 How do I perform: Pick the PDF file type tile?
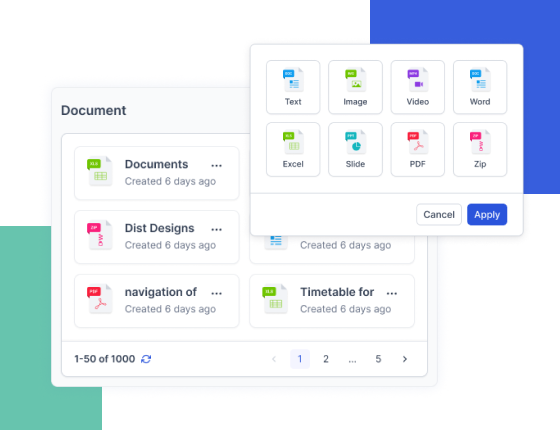click(418, 149)
